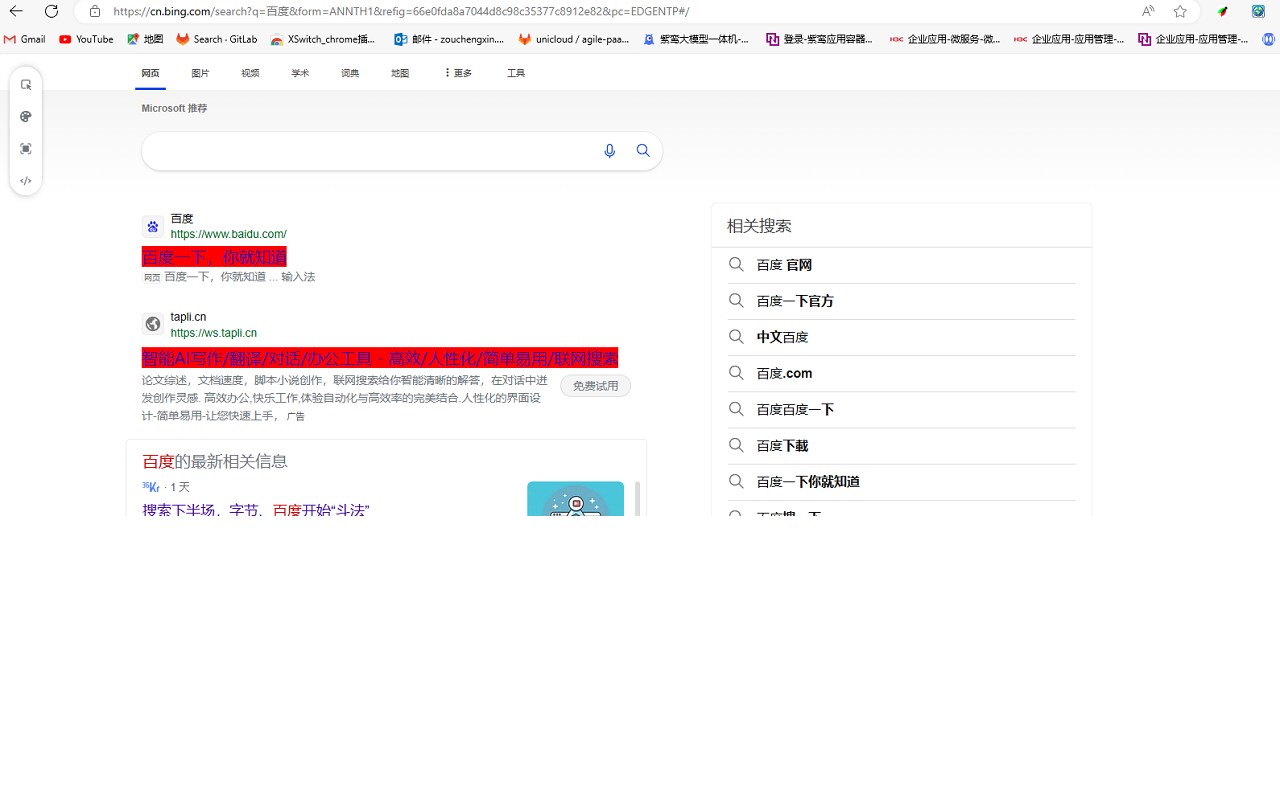Open news headline 搜索下半场，字节、百度开始斗法
Viewport: 1280px width, 800px height.
[x=256, y=509]
